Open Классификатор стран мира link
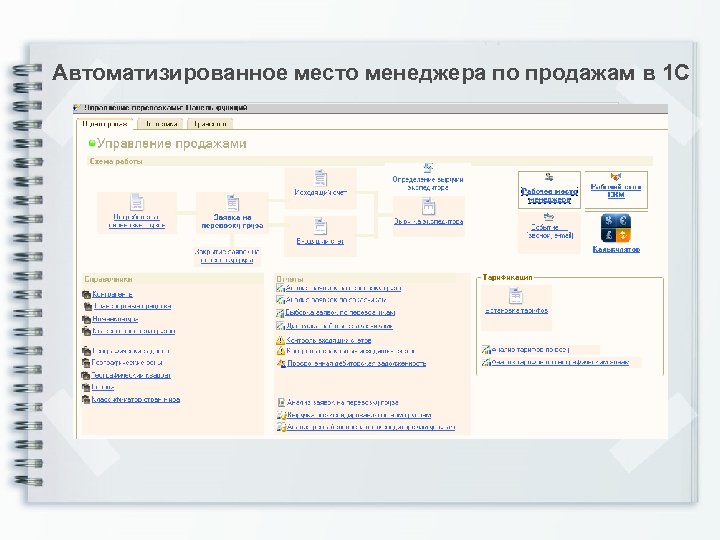Image resolution: width=720 pixels, height=540 pixels. (135, 399)
